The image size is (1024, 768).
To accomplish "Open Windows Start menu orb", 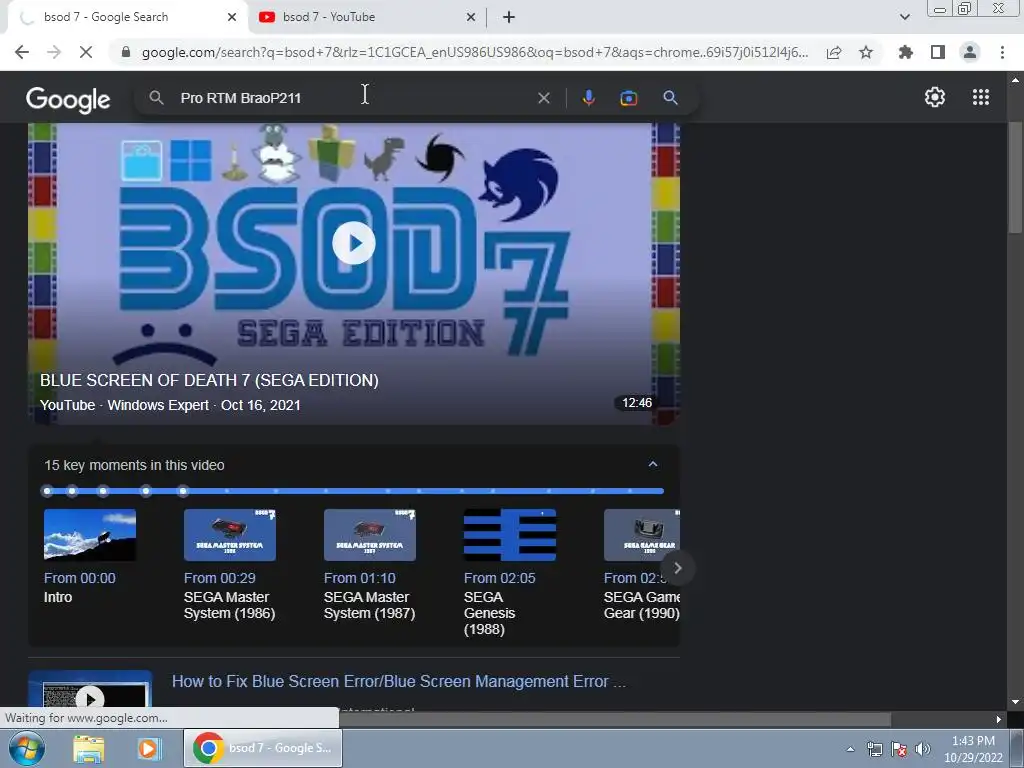I will (26, 748).
